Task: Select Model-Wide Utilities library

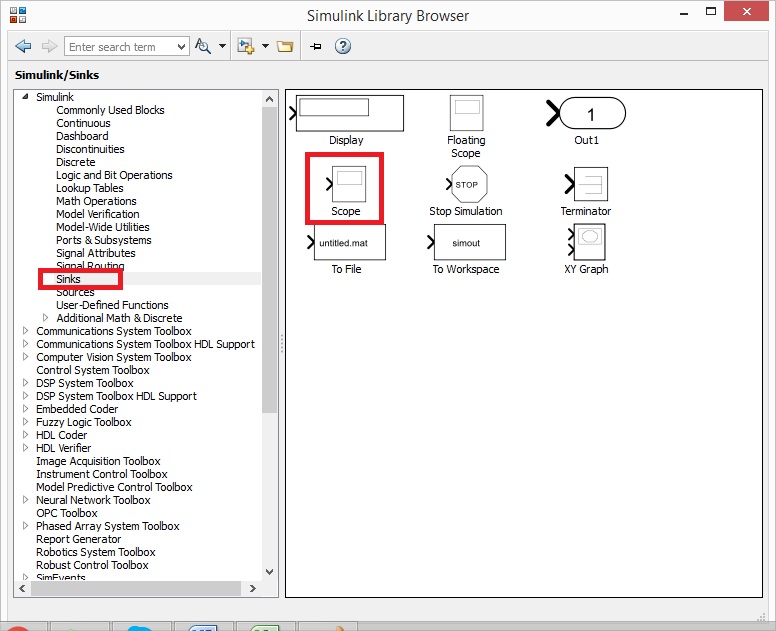Action: point(102,227)
